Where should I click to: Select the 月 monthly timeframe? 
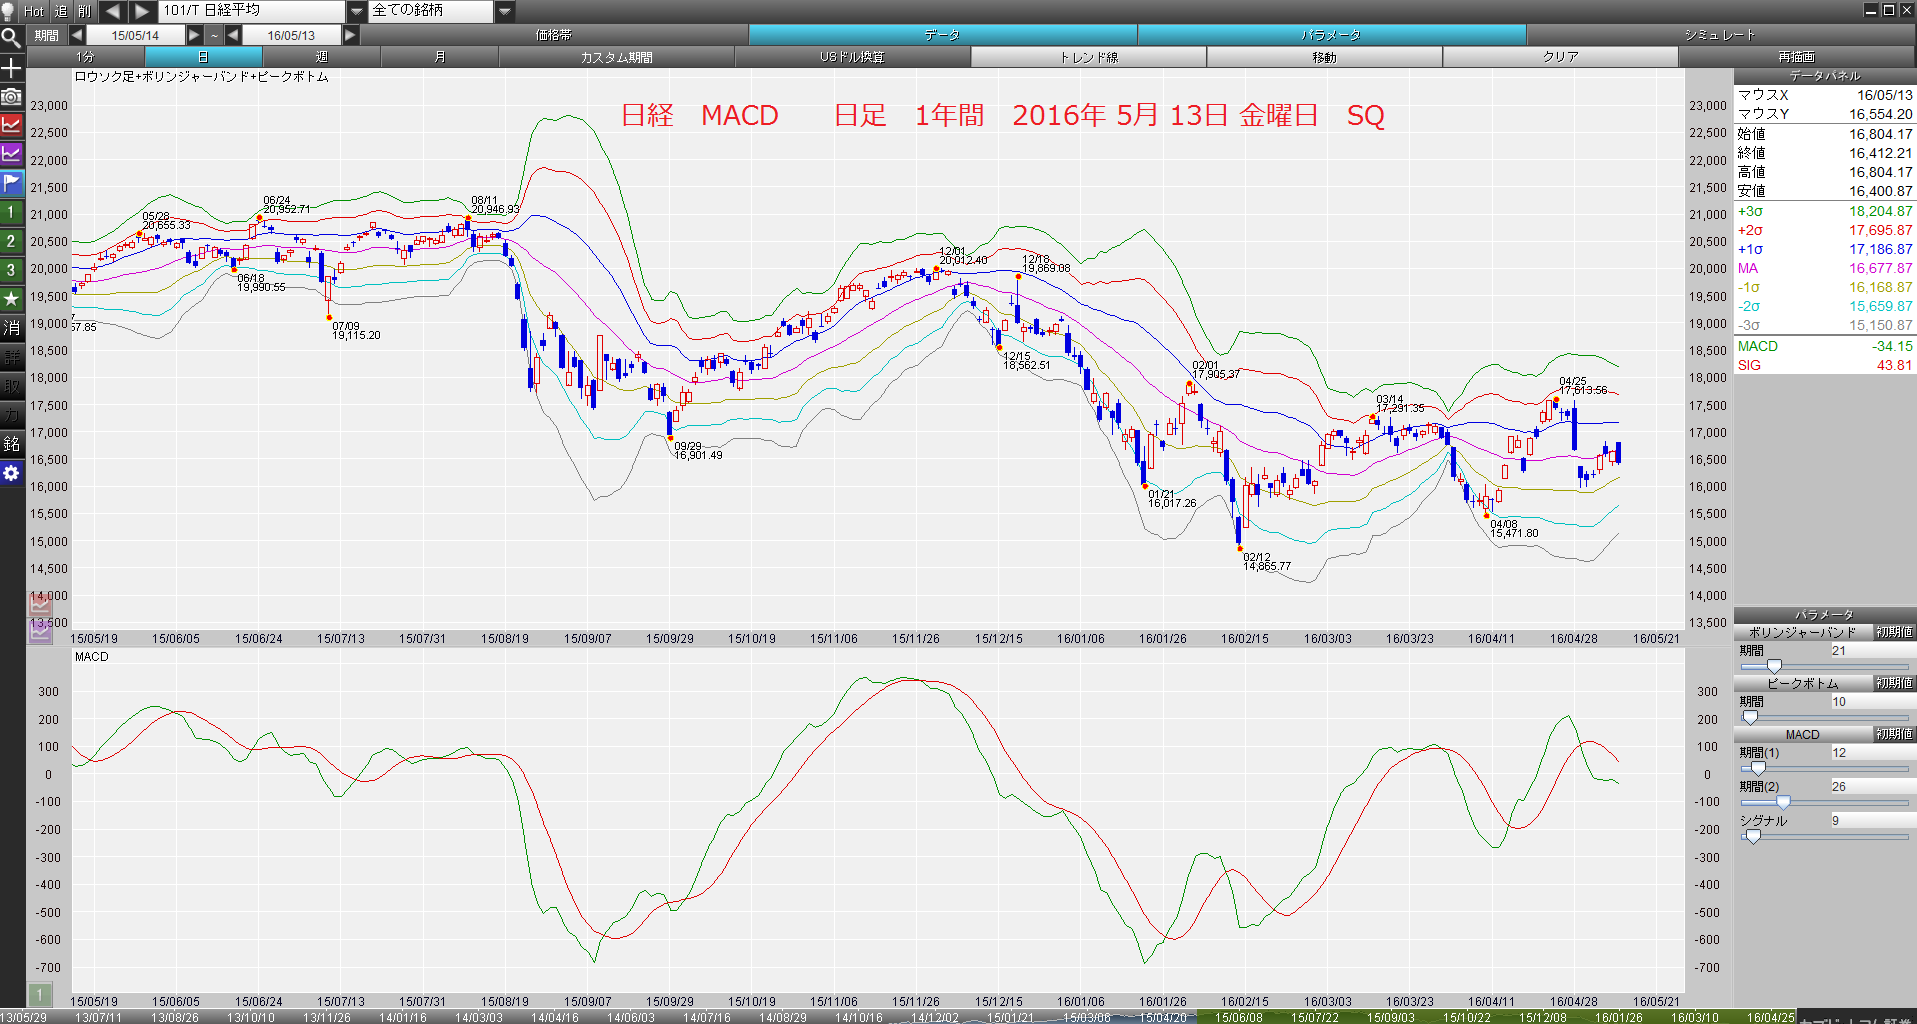click(439, 57)
